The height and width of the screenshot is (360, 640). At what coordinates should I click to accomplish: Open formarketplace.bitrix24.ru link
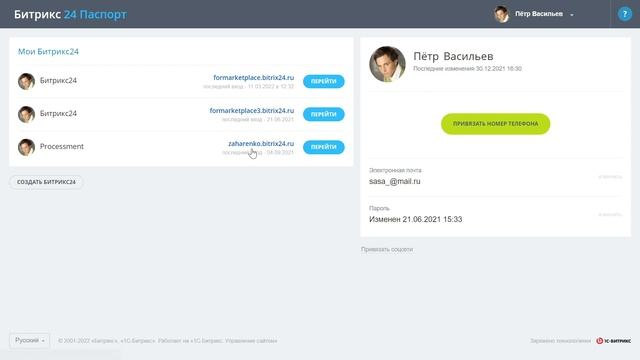(x=253, y=78)
